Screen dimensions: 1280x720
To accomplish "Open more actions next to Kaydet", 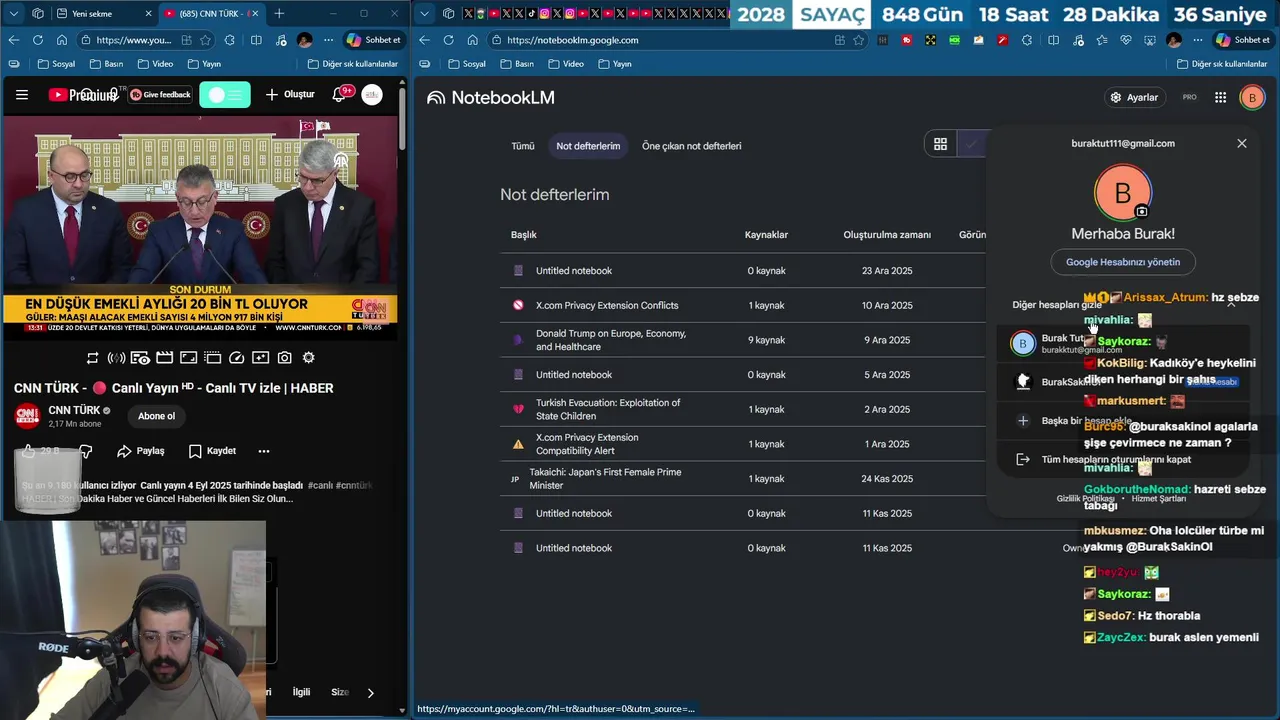I will click(x=264, y=451).
